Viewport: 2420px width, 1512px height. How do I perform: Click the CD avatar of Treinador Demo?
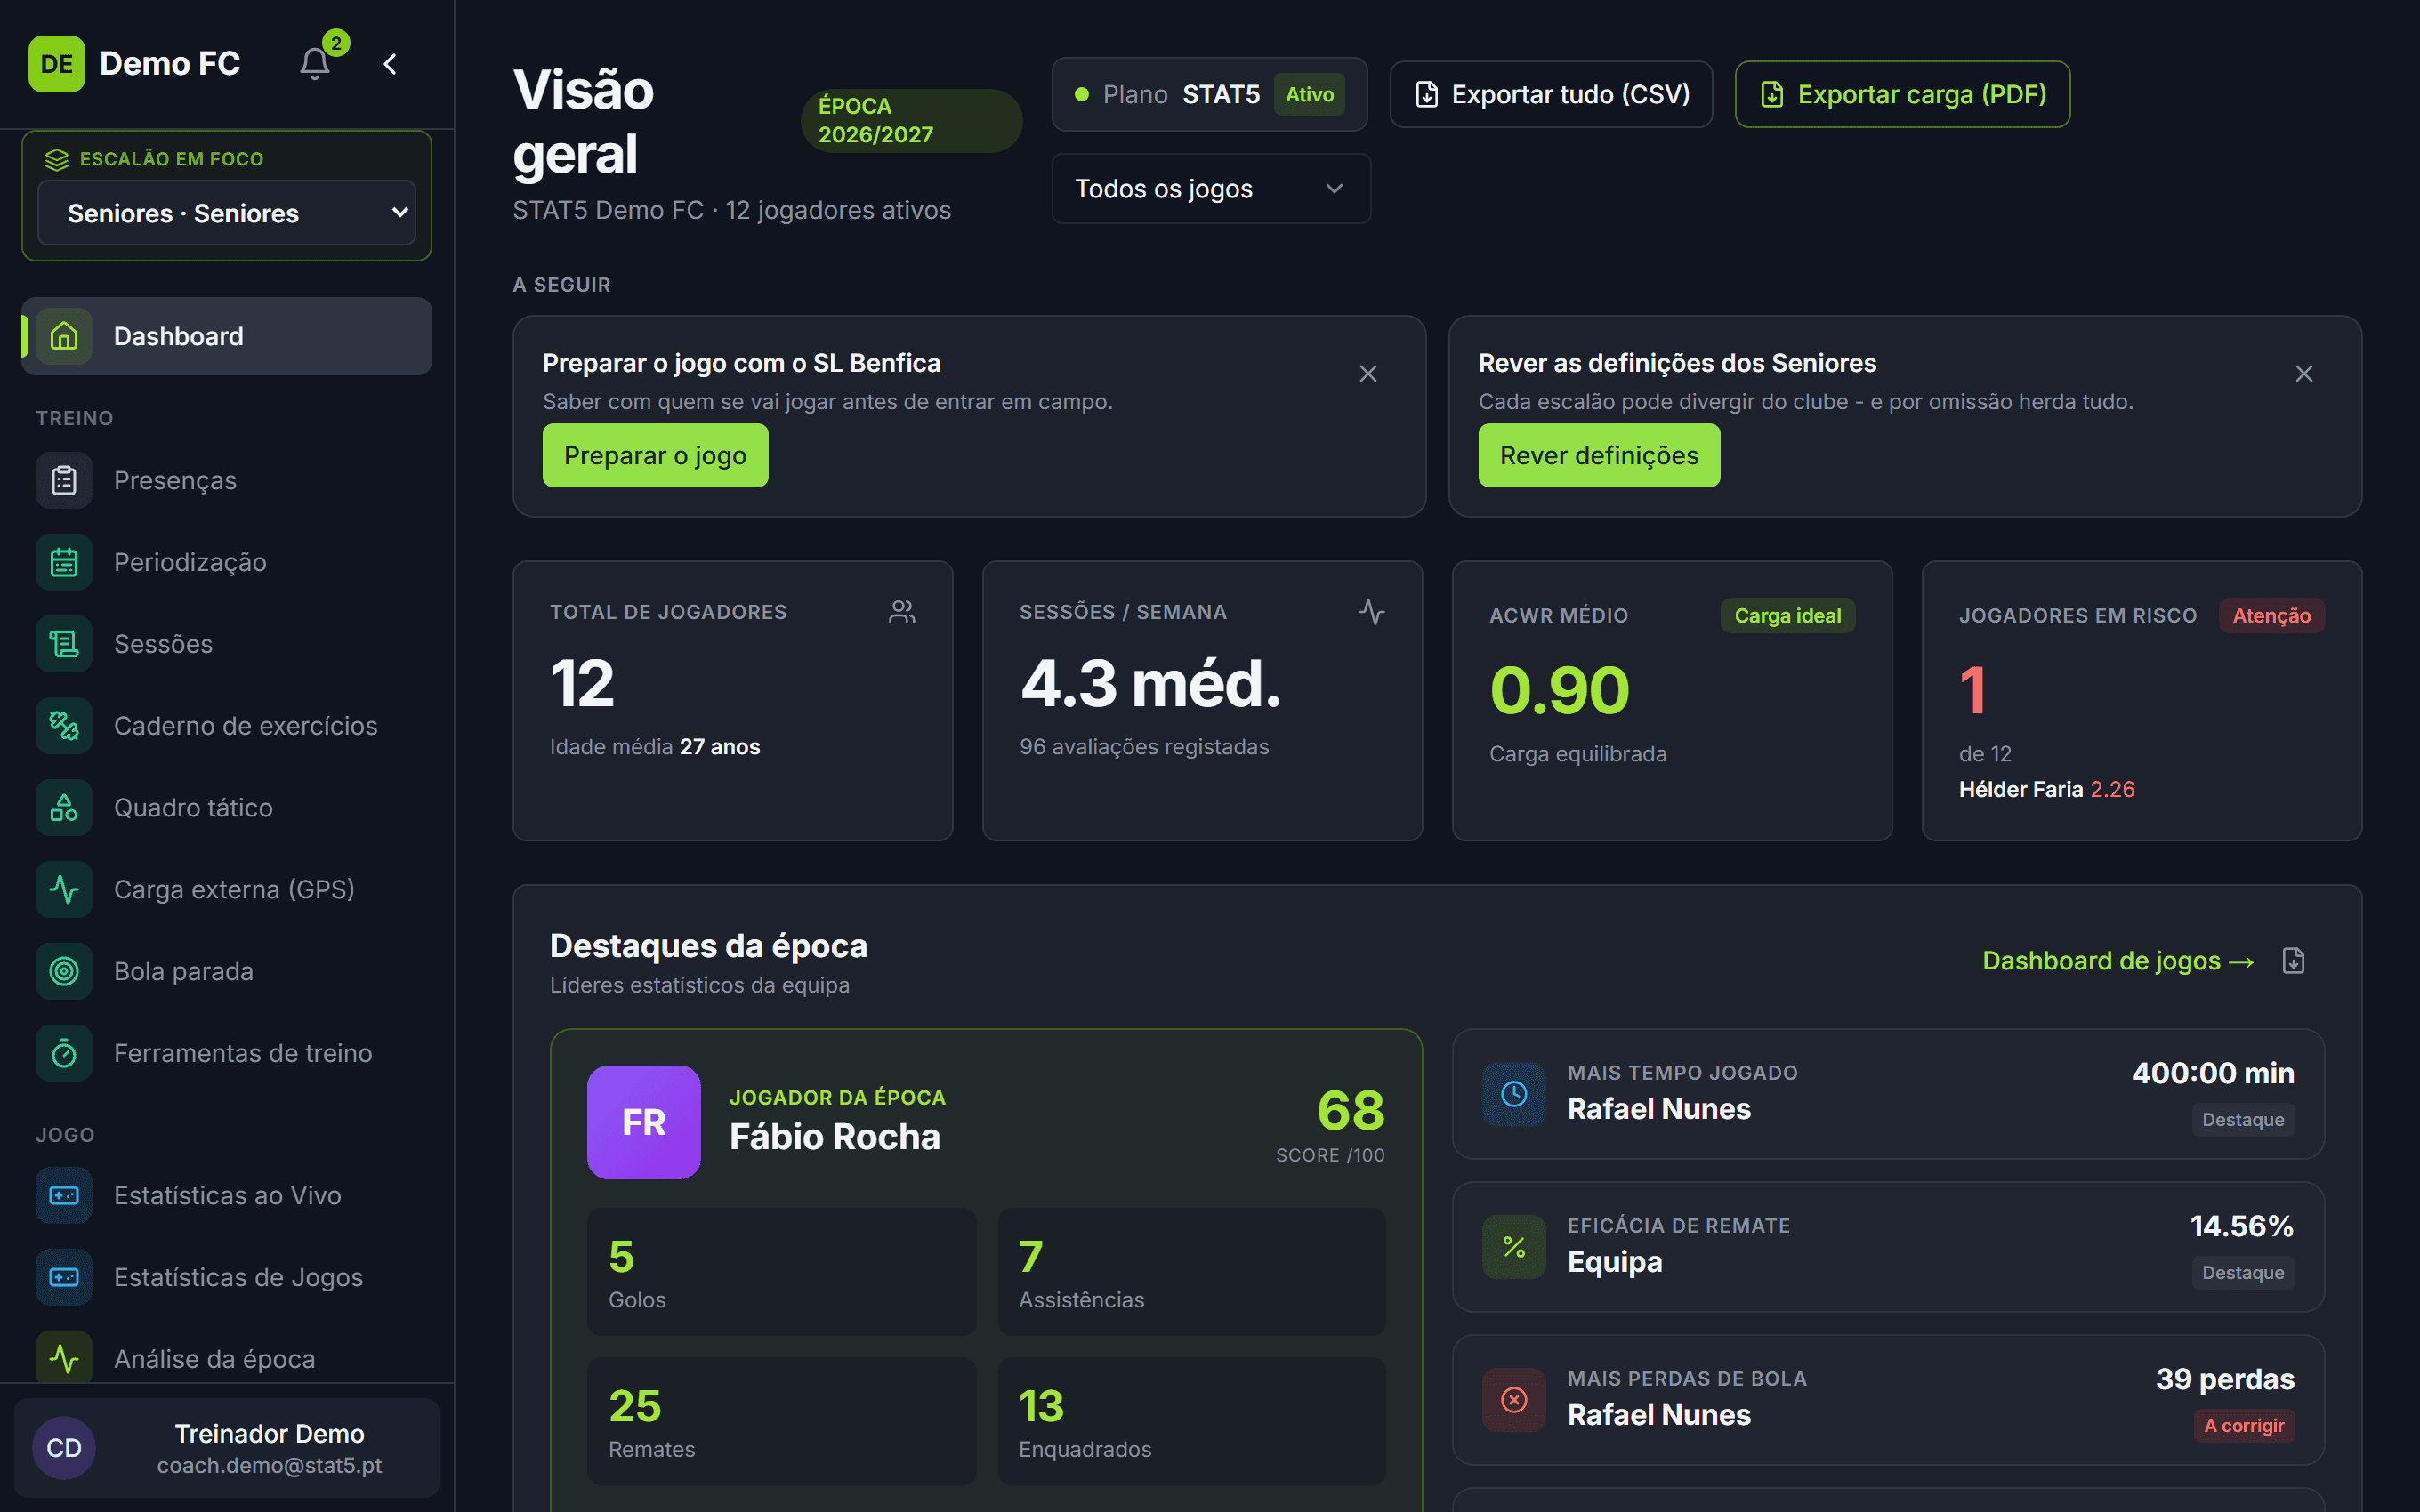click(64, 1448)
